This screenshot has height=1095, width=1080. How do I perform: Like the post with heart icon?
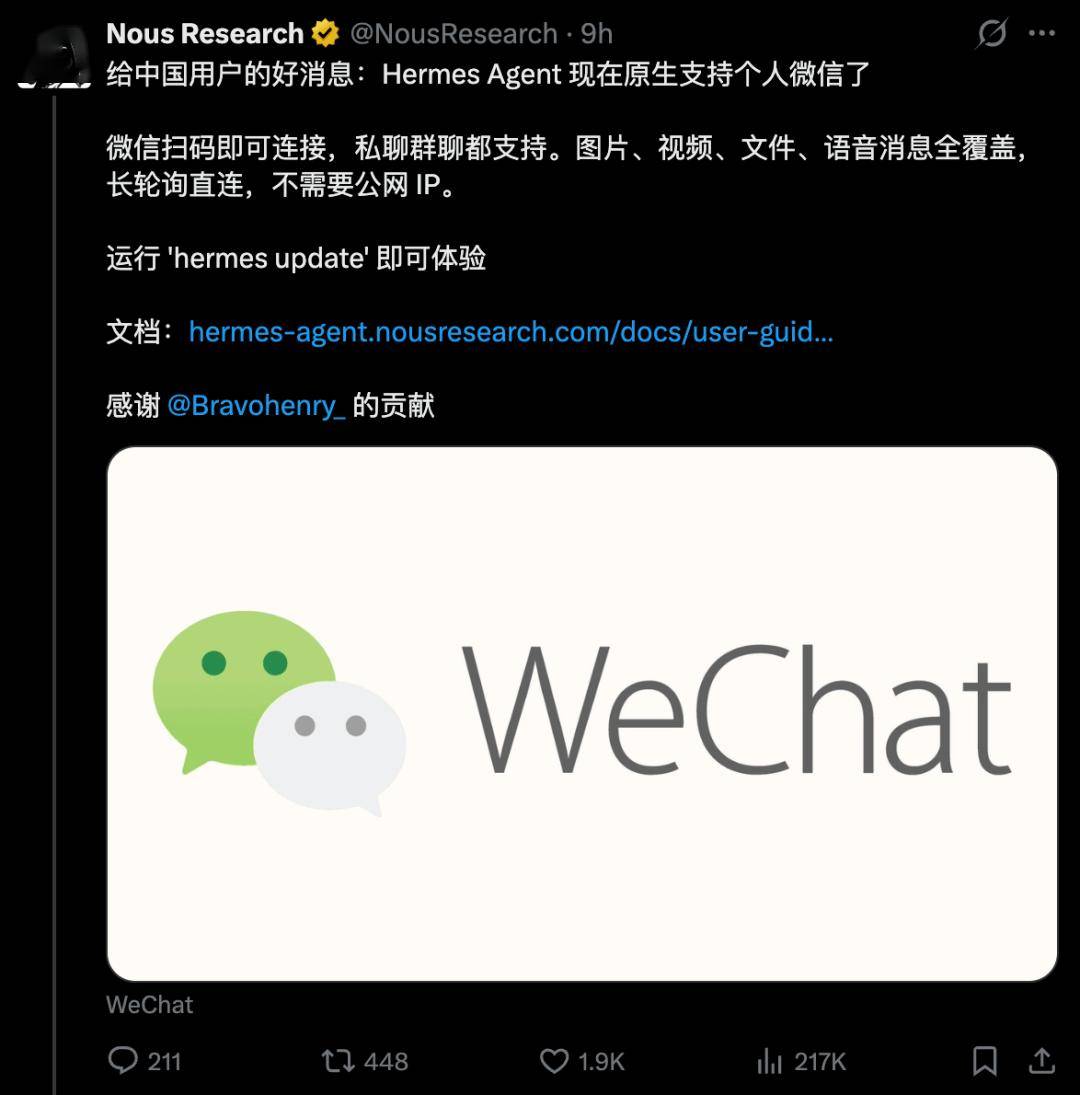point(554,1061)
